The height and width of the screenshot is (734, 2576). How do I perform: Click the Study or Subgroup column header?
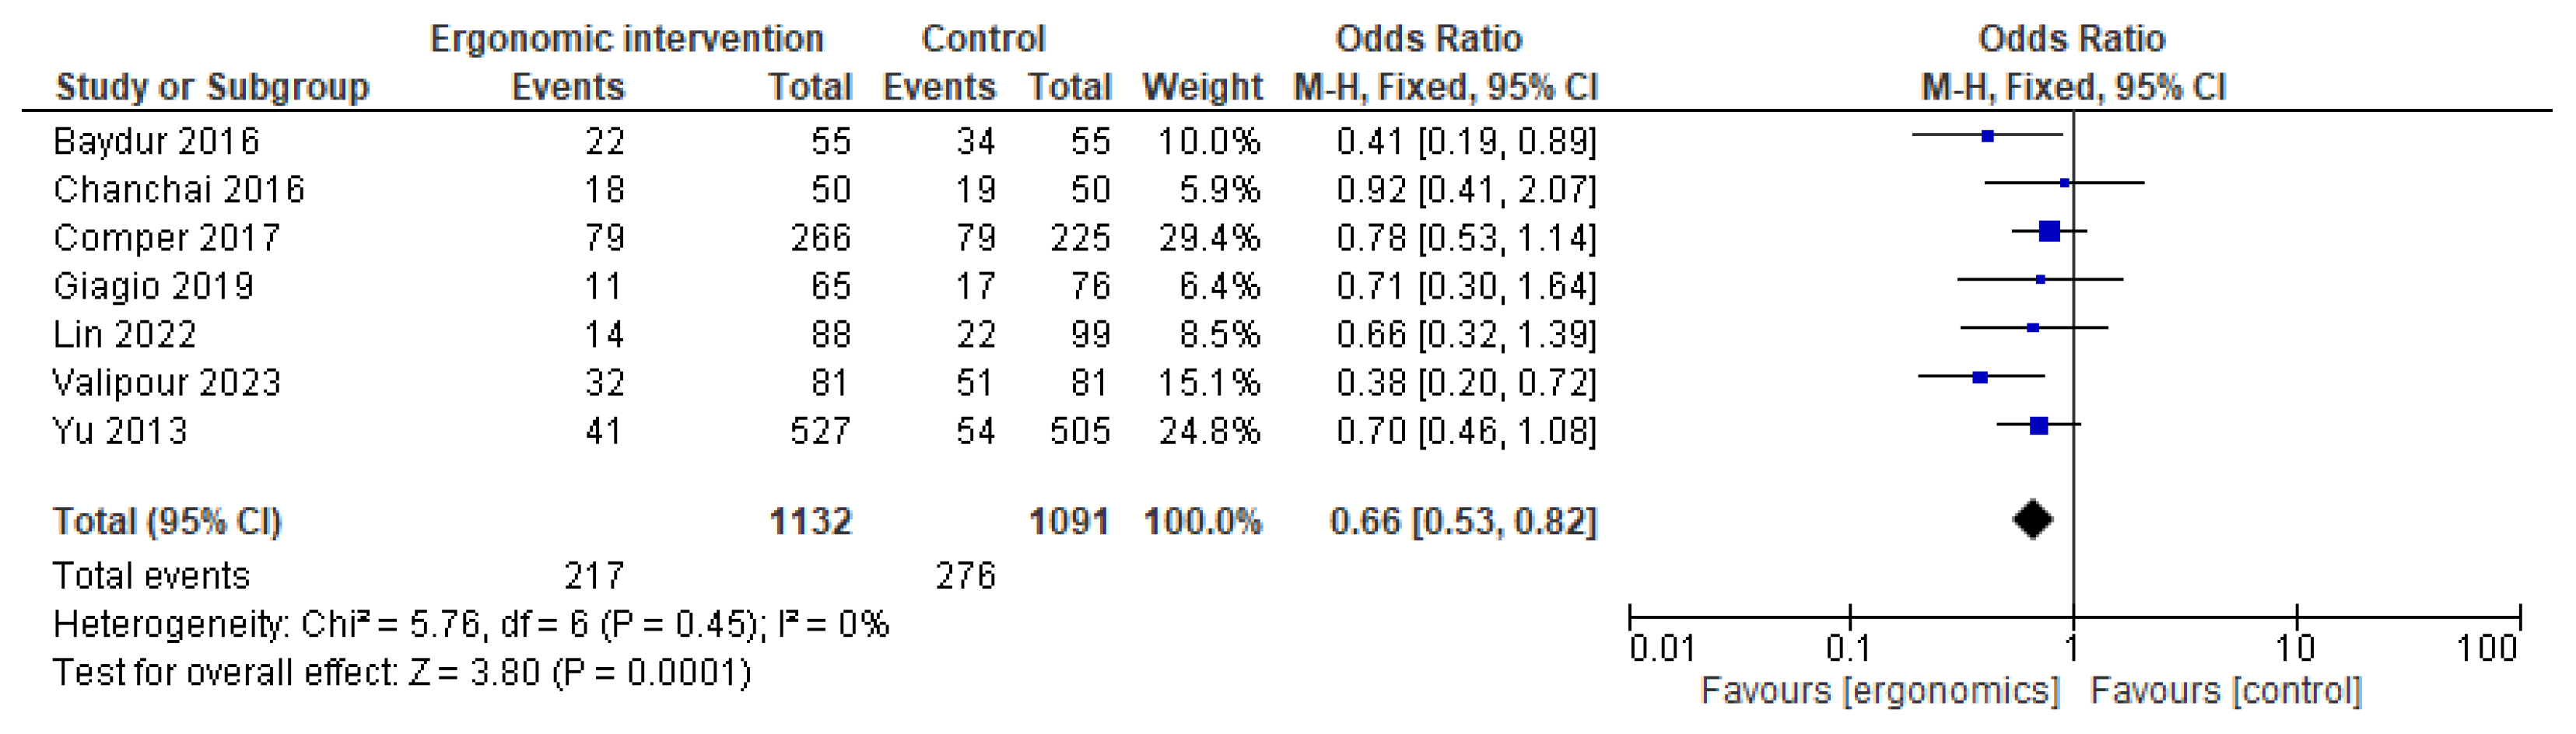click(x=212, y=87)
